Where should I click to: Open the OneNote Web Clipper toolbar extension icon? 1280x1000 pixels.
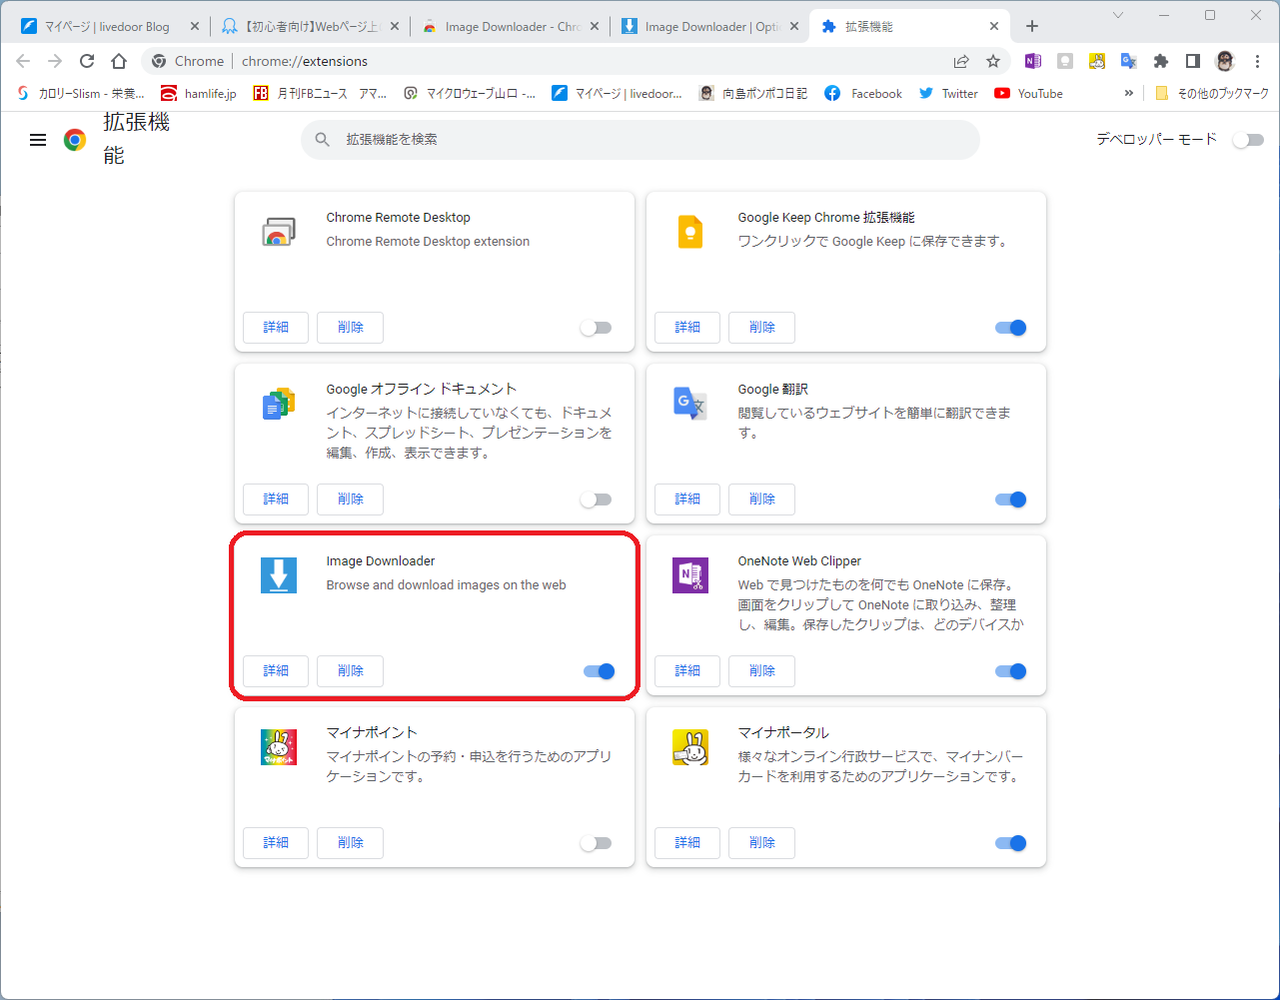(x=1033, y=61)
